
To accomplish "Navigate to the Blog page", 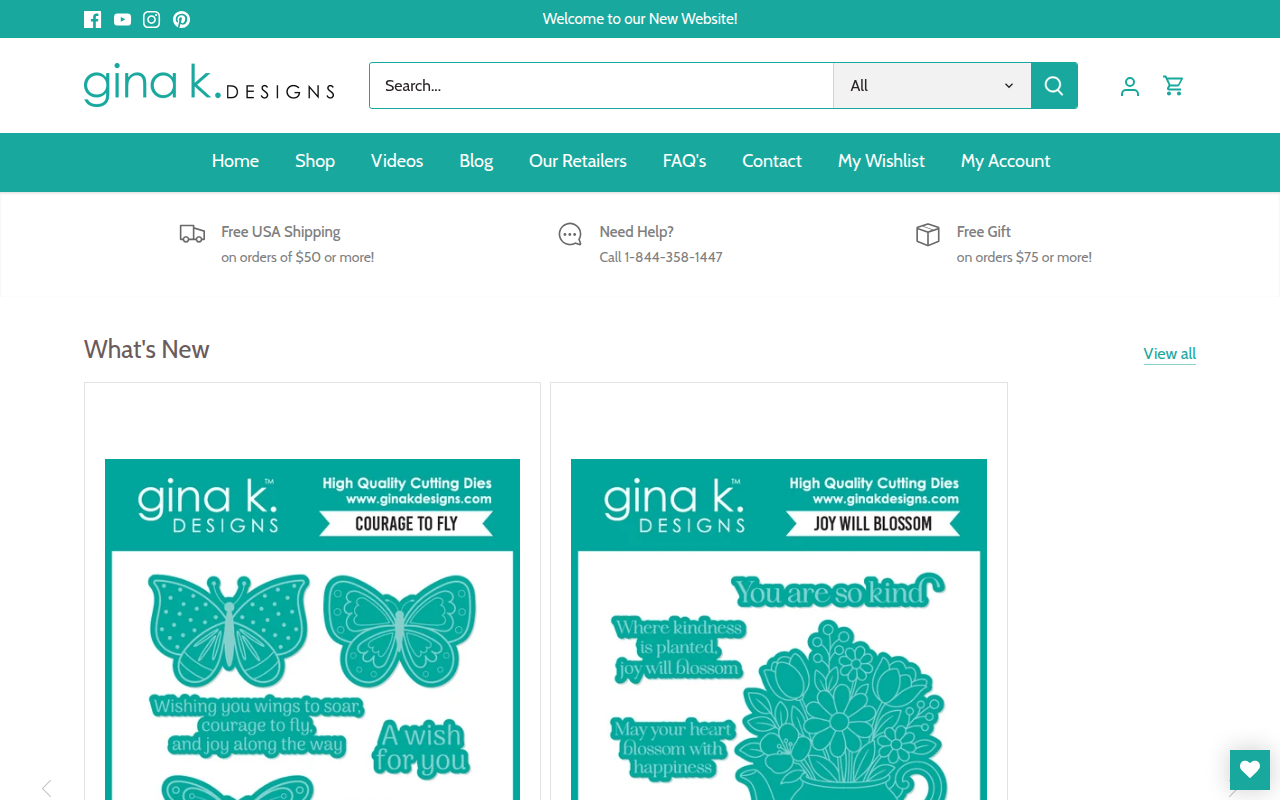I will click(x=476, y=161).
